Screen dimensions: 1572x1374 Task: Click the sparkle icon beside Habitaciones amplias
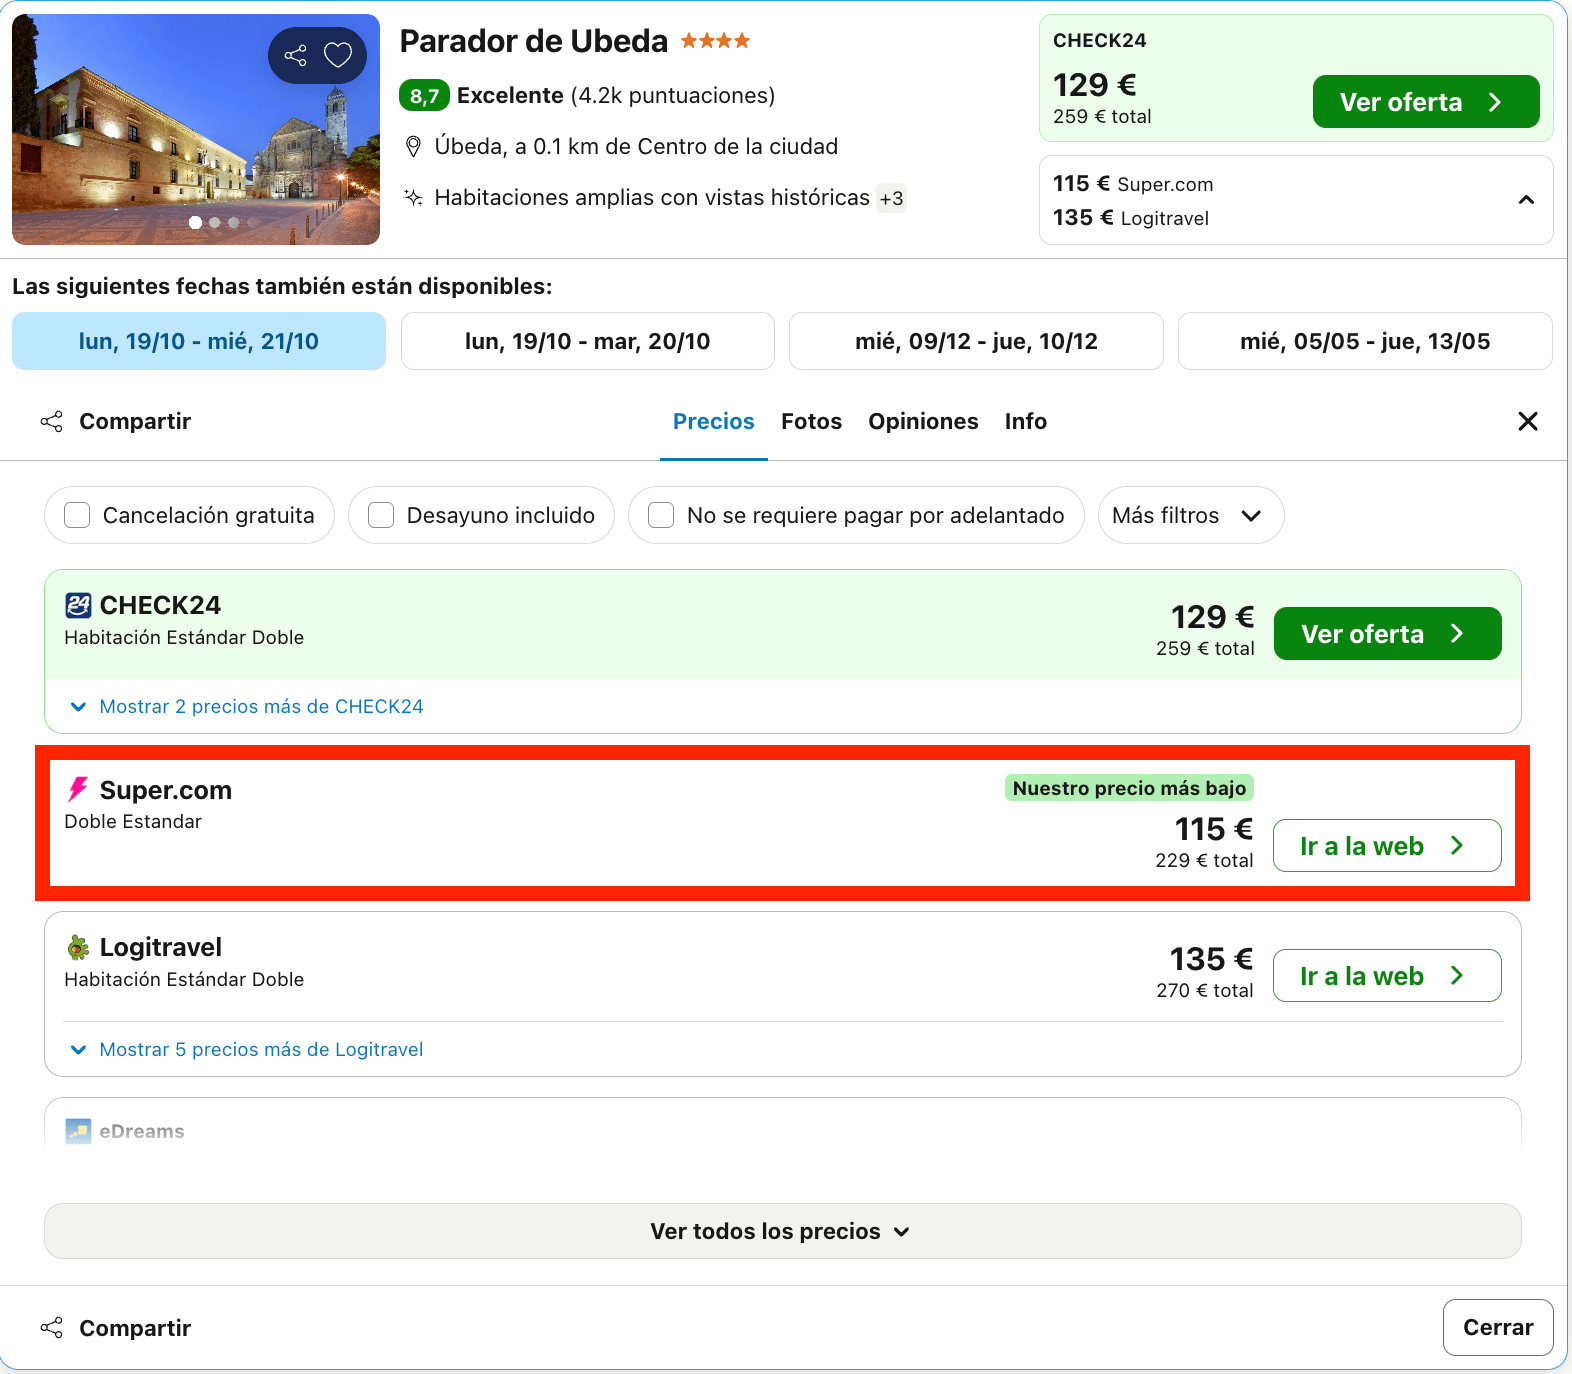pos(413,197)
